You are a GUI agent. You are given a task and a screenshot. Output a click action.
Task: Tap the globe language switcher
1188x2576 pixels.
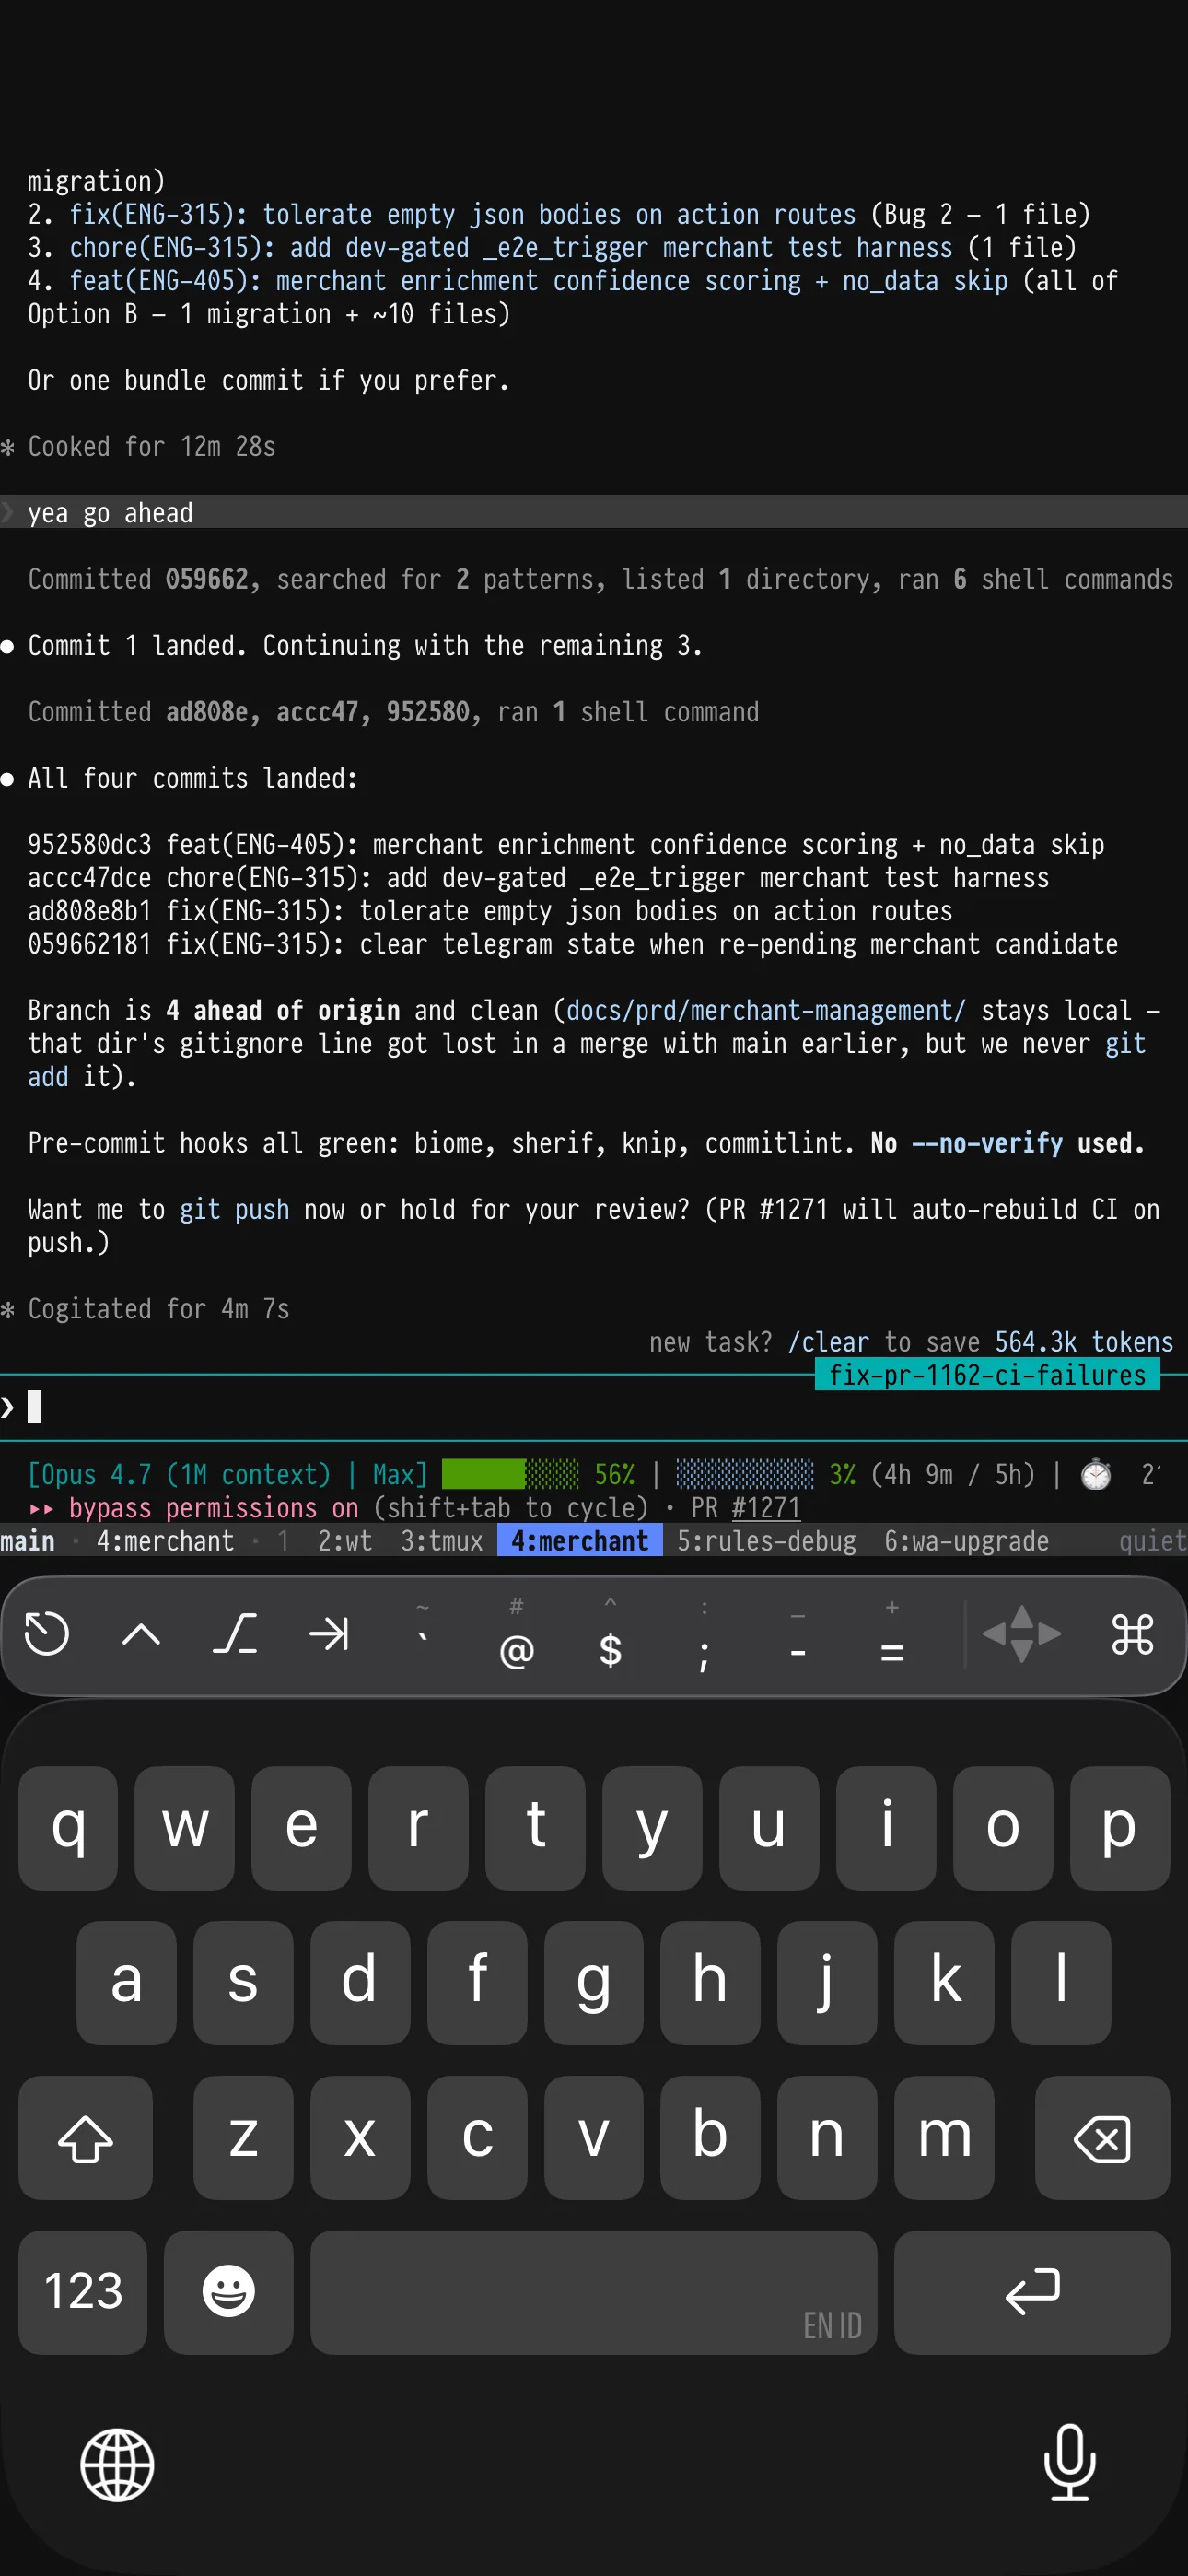point(117,2465)
